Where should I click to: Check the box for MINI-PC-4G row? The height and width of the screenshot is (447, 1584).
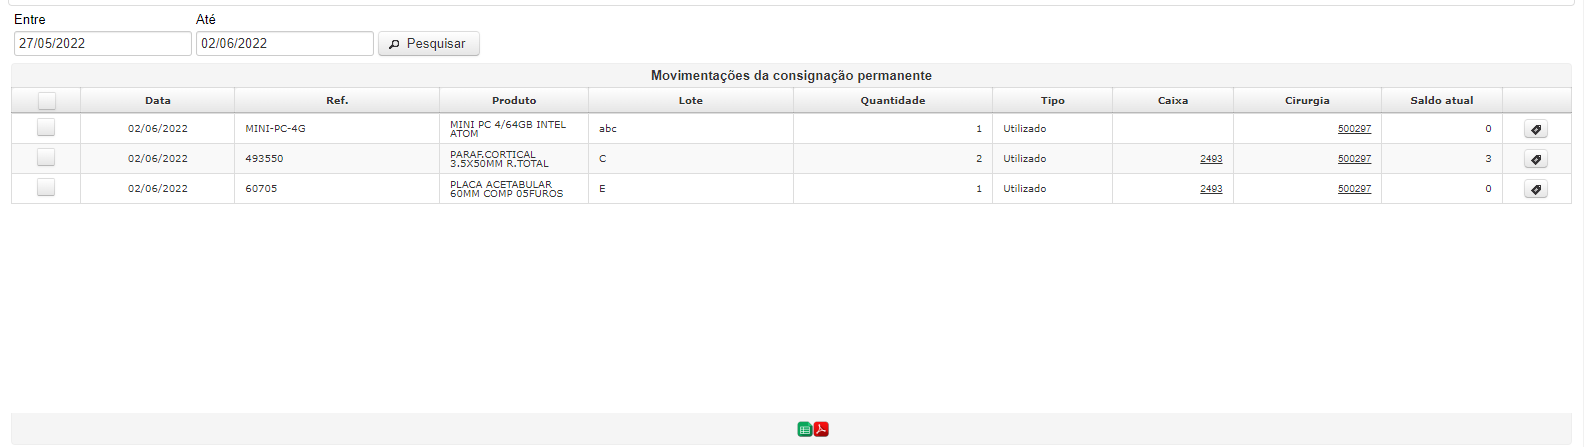pyautogui.click(x=46, y=127)
